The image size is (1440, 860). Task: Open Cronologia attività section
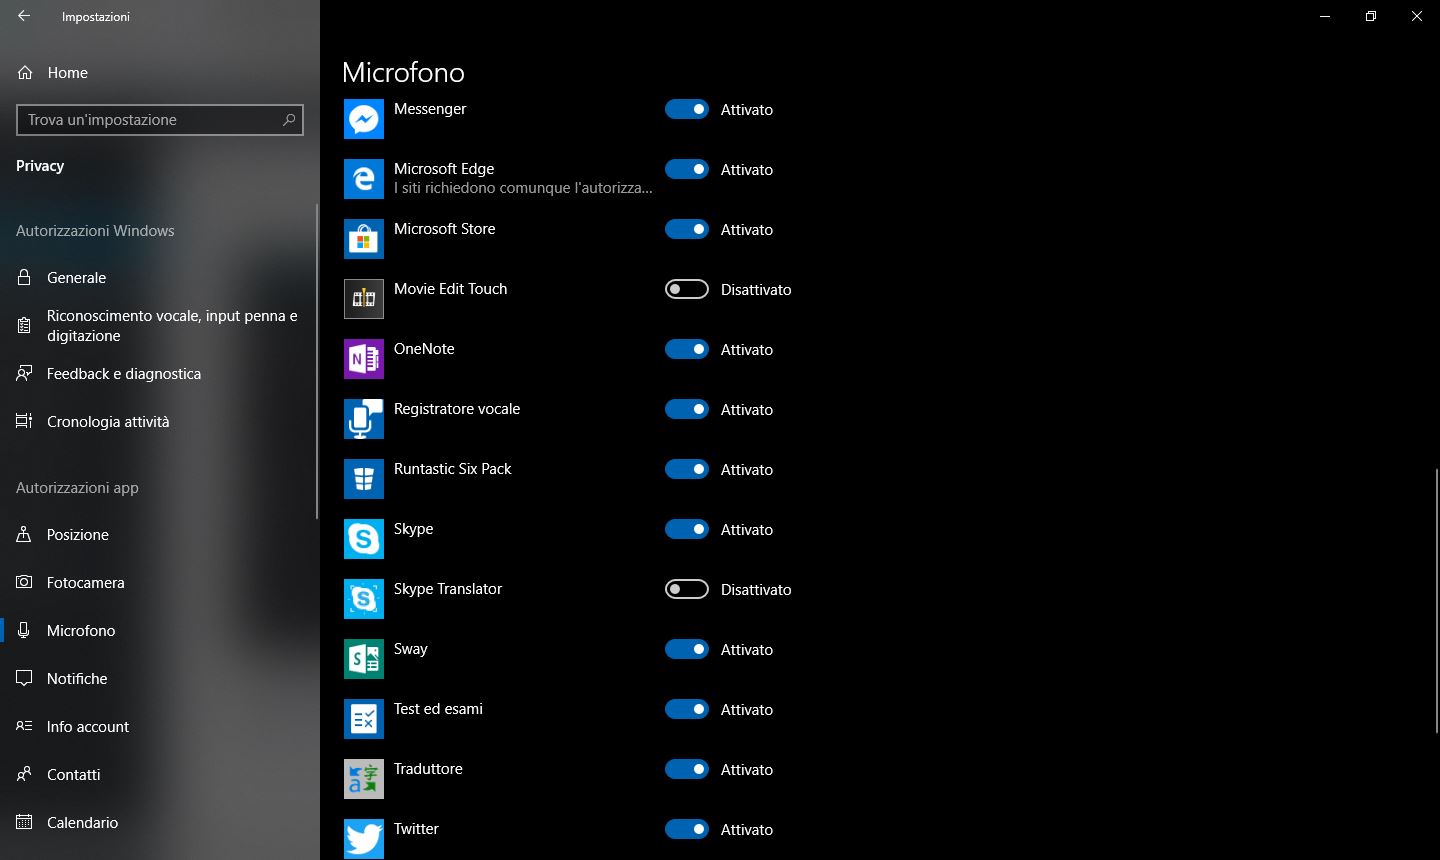(160, 421)
